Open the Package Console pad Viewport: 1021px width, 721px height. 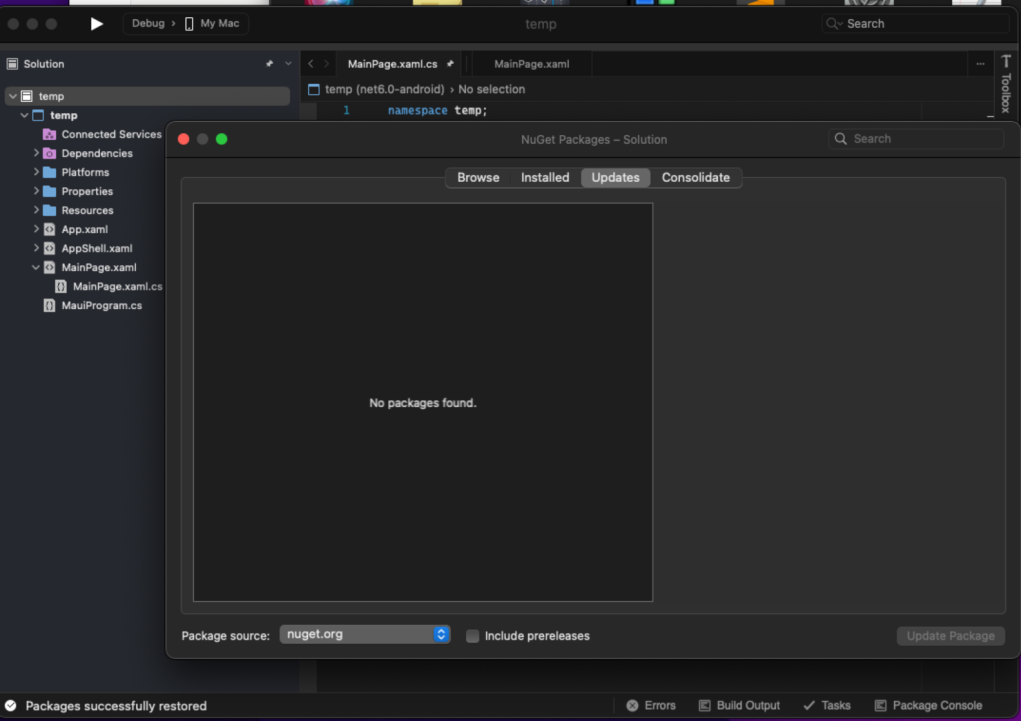coord(928,705)
